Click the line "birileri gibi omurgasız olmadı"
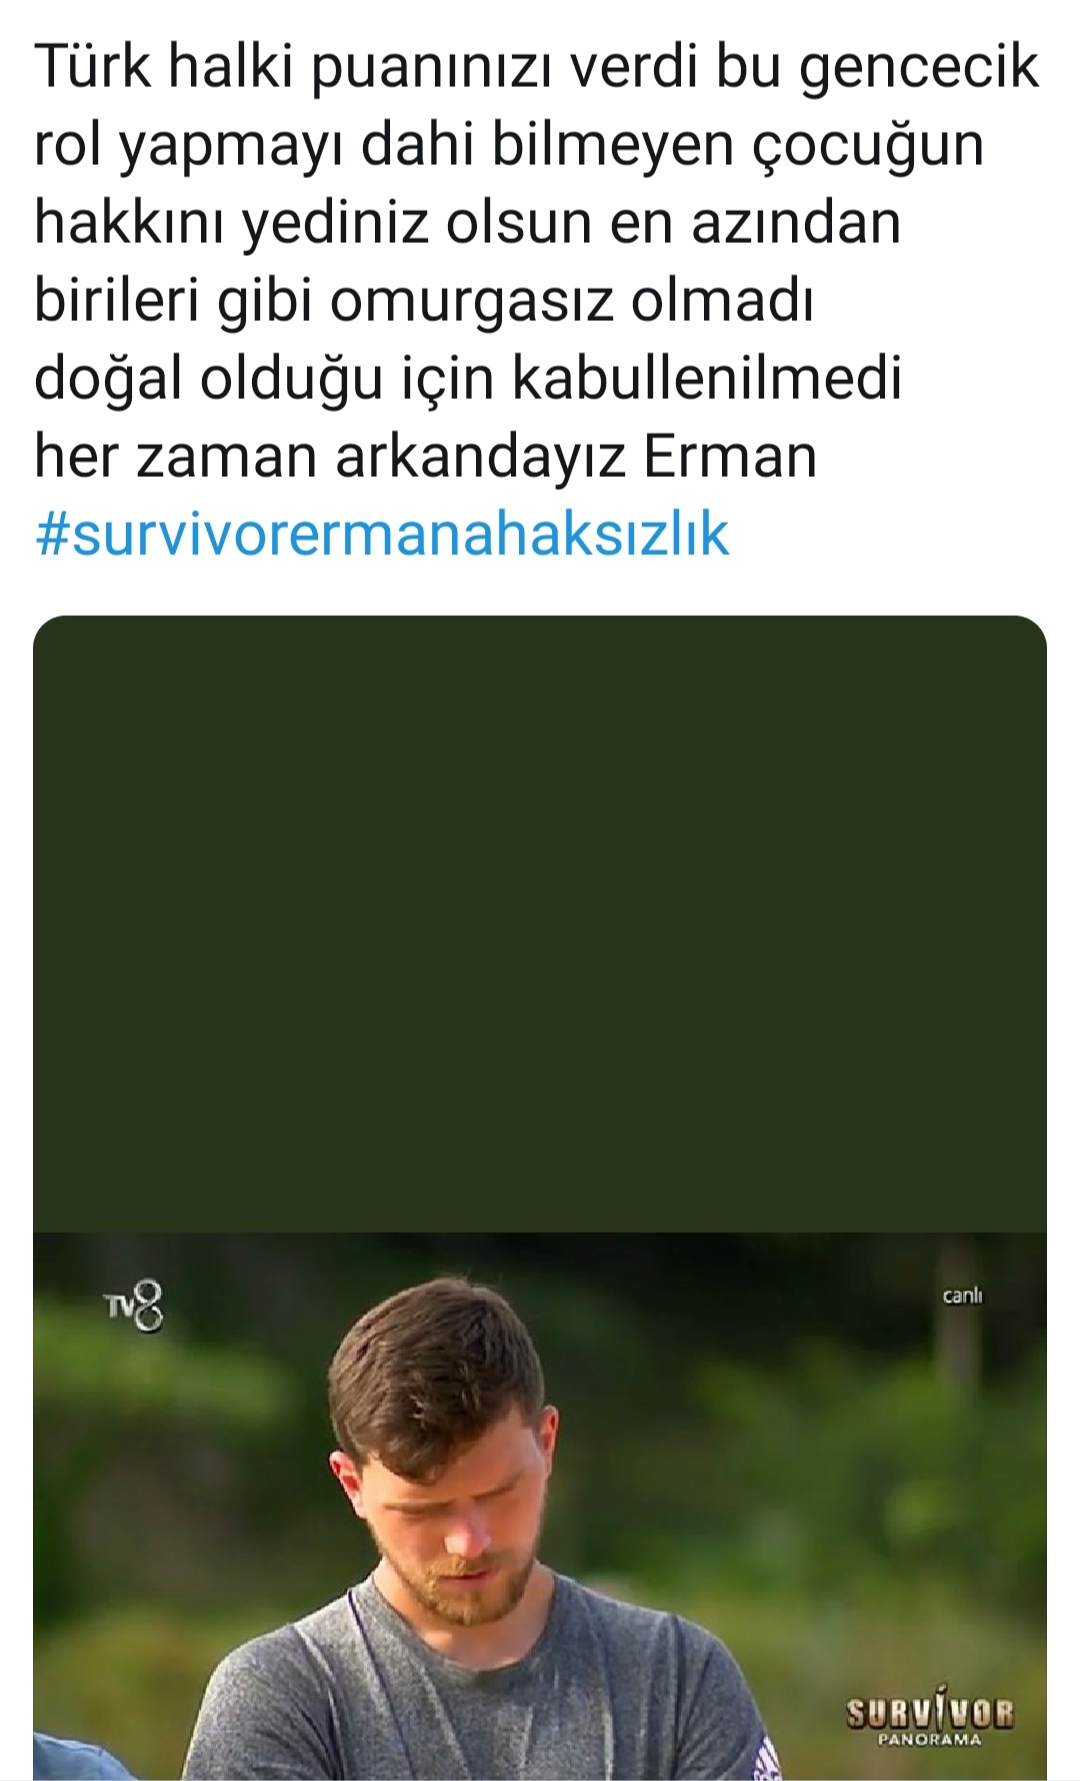 coord(424,301)
